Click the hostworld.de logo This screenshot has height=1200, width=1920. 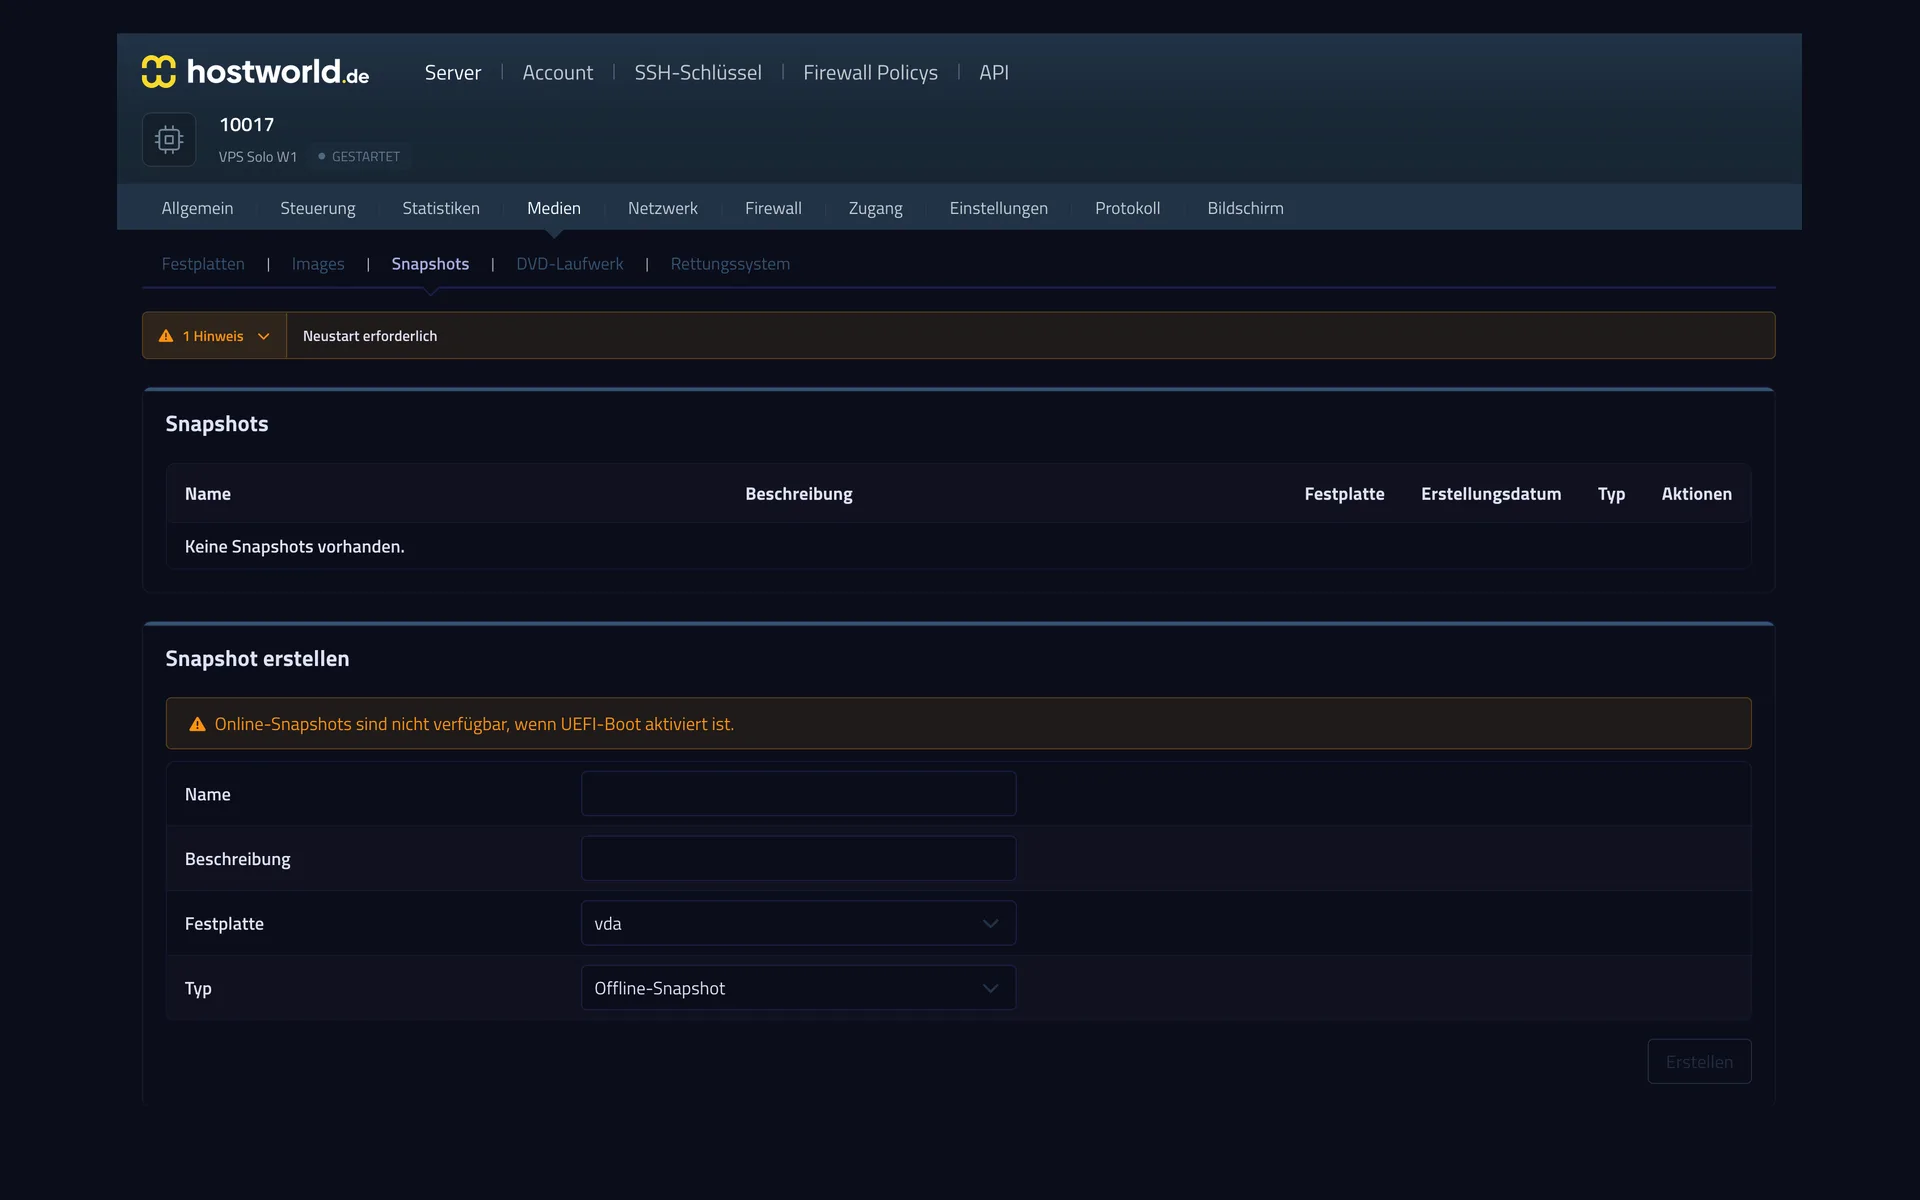pos(255,72)
